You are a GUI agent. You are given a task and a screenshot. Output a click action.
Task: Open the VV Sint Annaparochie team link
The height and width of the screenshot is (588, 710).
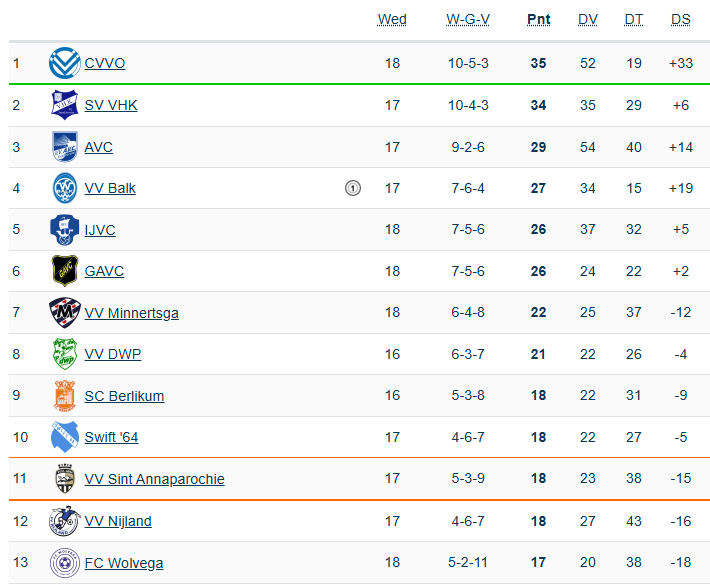[x=154, y=479]
